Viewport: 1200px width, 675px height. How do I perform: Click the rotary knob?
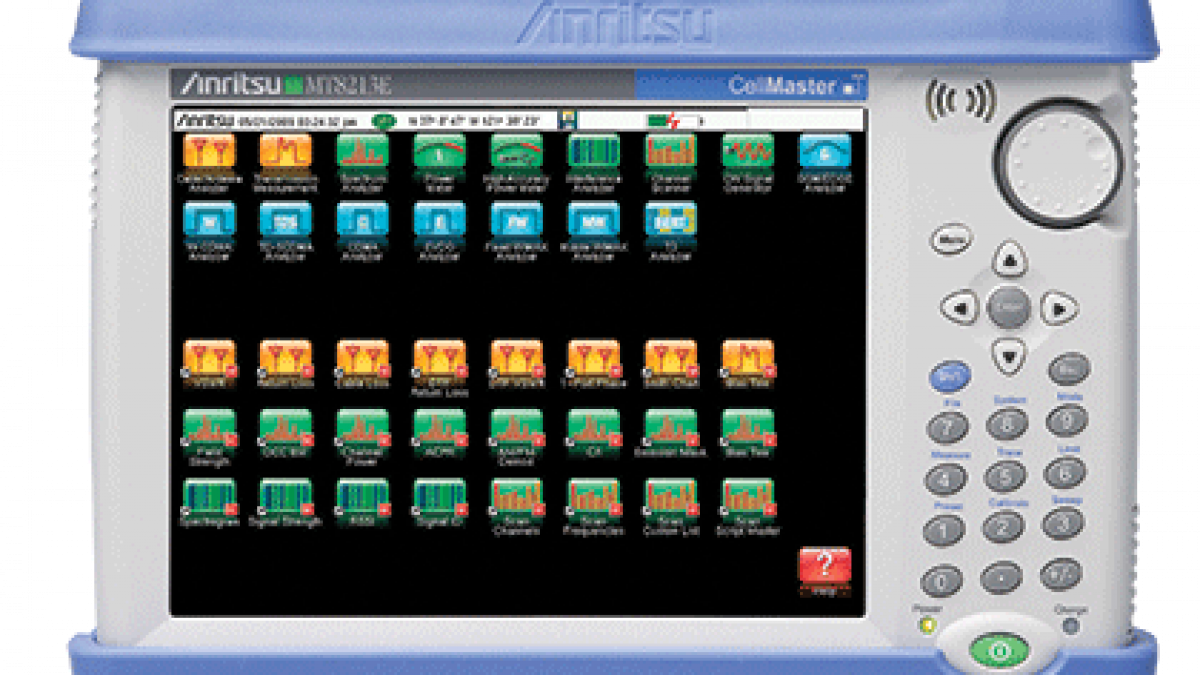(x=1056, y=161)
